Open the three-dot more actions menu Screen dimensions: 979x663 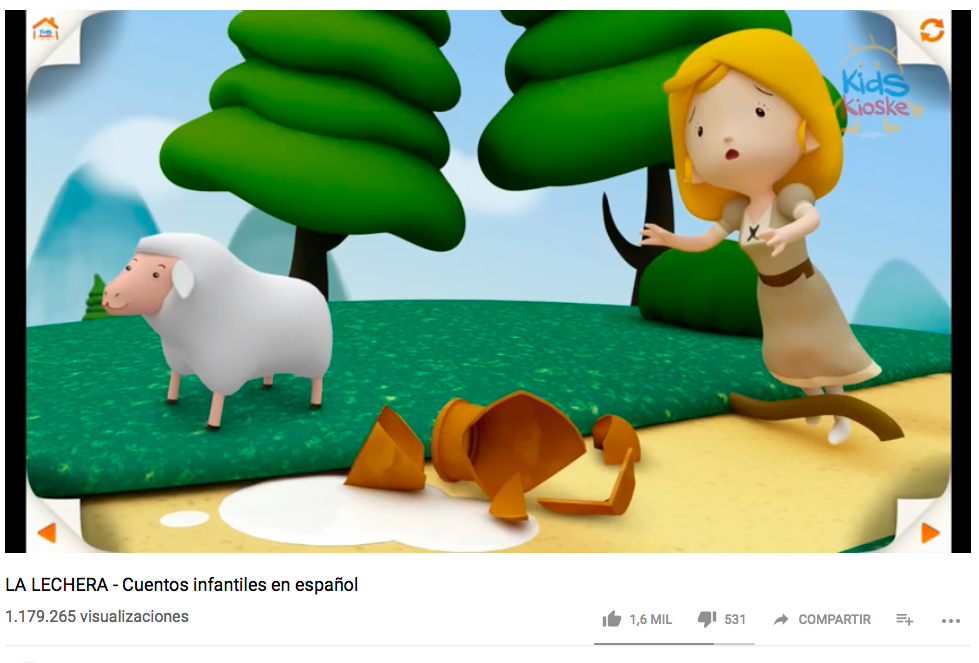tap(950, 621)
